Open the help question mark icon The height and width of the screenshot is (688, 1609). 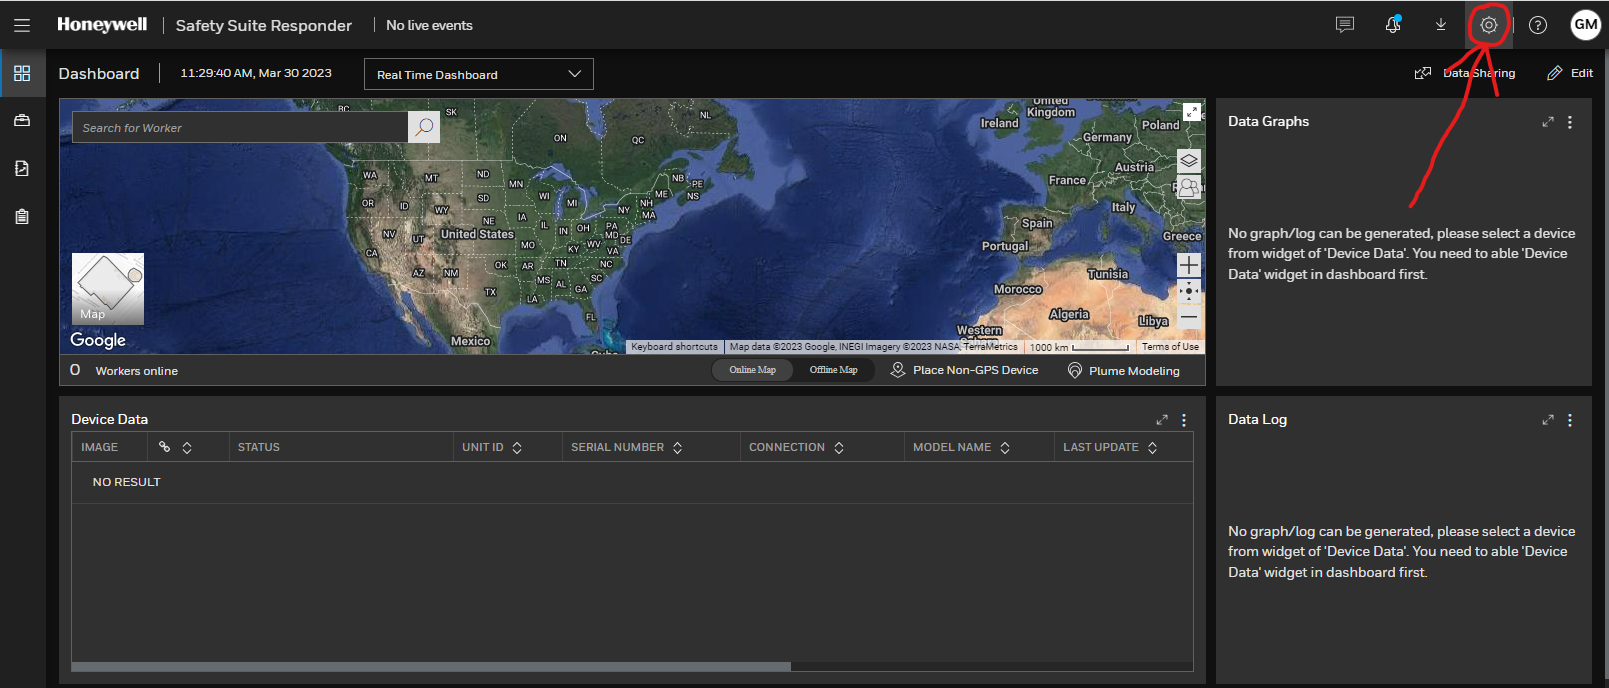click(1538, 25)
